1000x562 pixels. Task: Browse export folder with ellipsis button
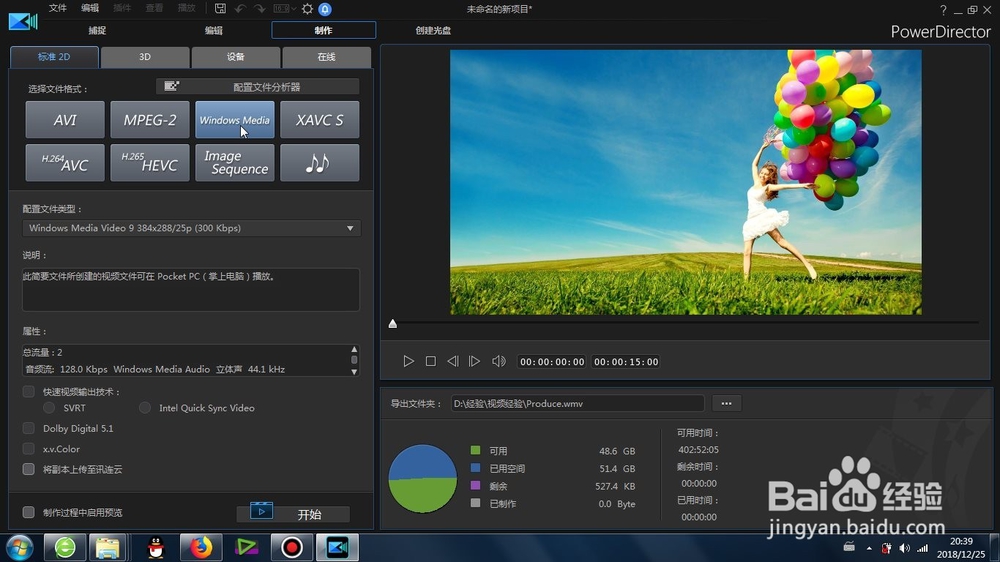click(x=726, y=403)
